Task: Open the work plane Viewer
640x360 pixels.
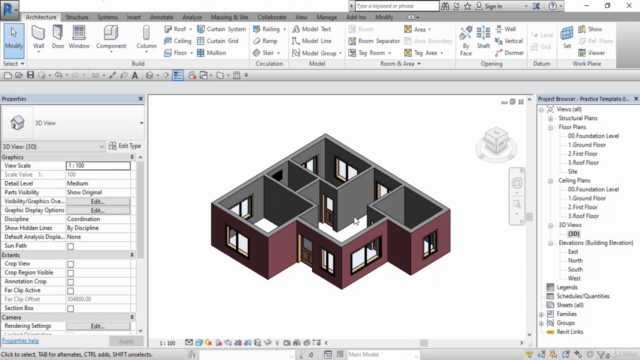Action: 591,53
